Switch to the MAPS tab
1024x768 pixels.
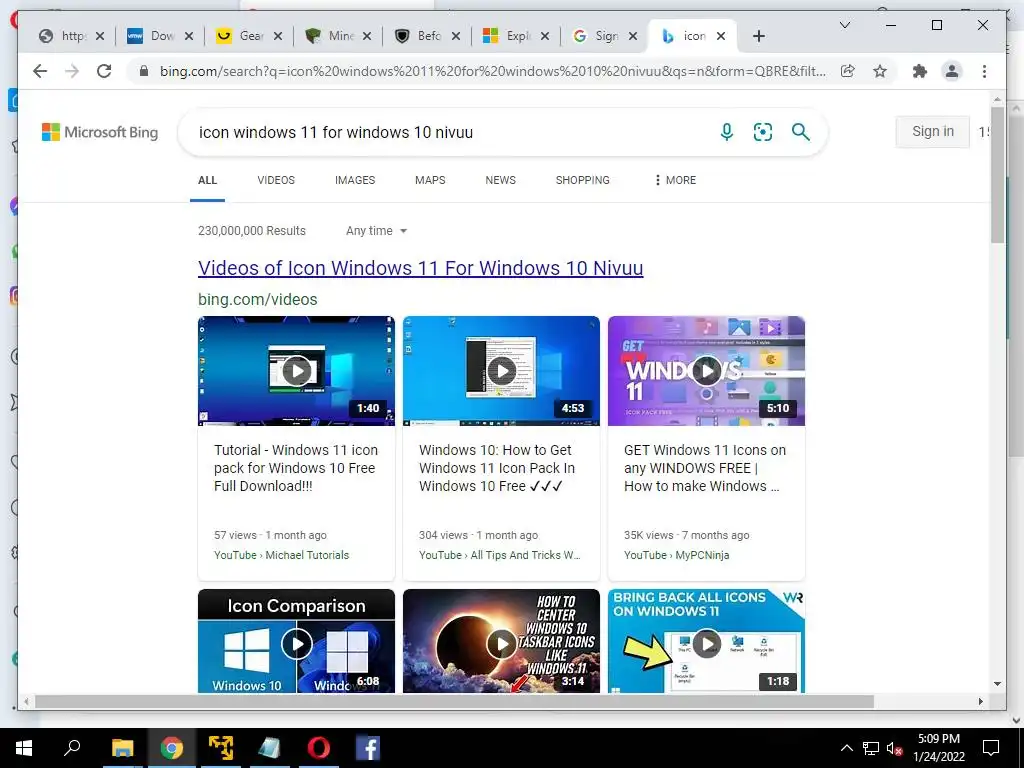point(430,180)
